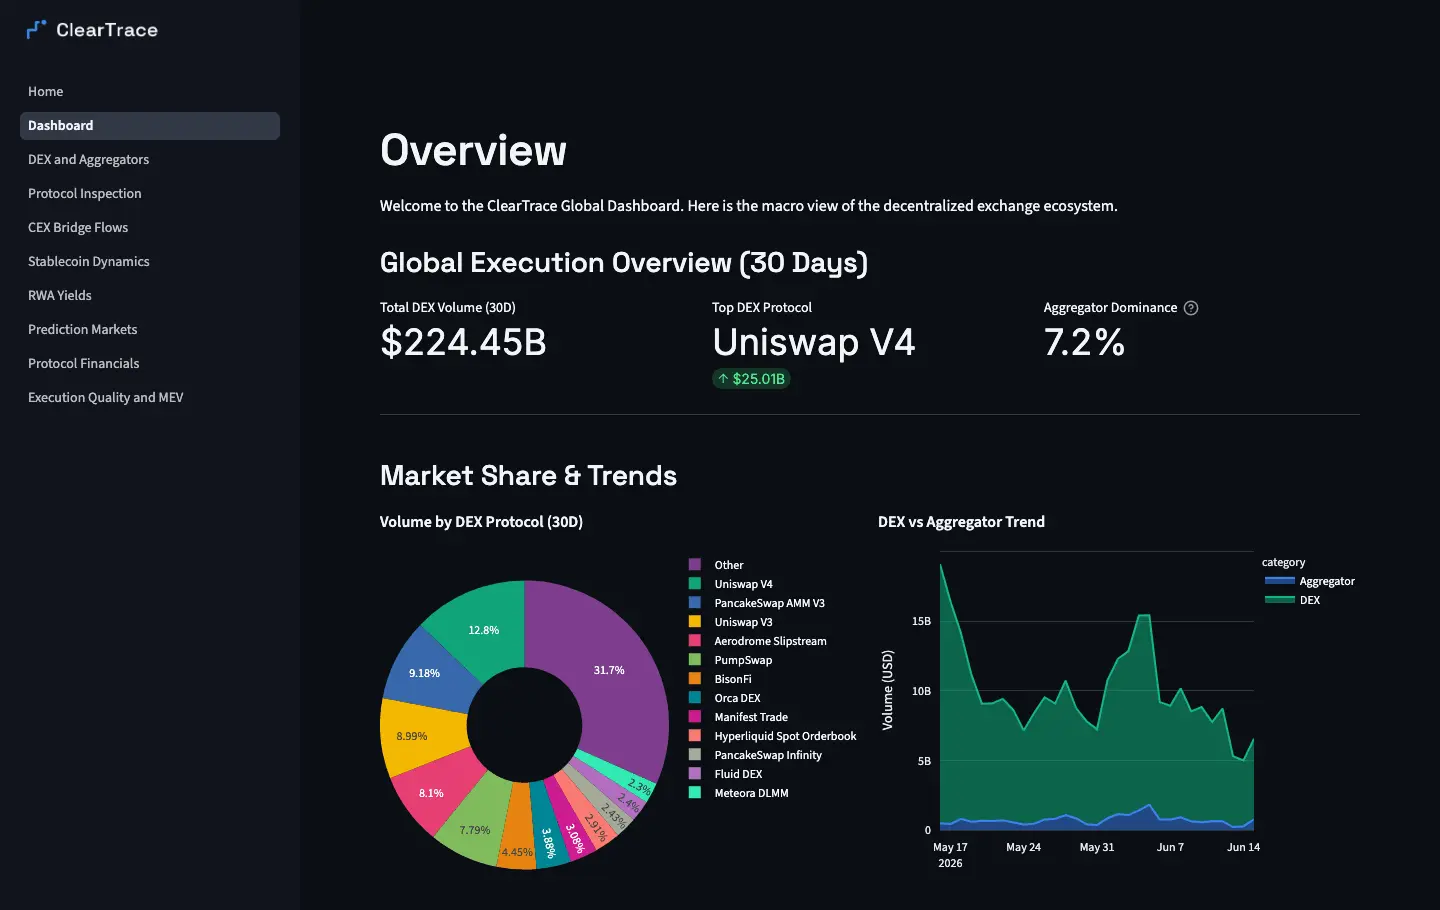
Task: Click the Market Share & Trends heading
Action: click(528, 476)
